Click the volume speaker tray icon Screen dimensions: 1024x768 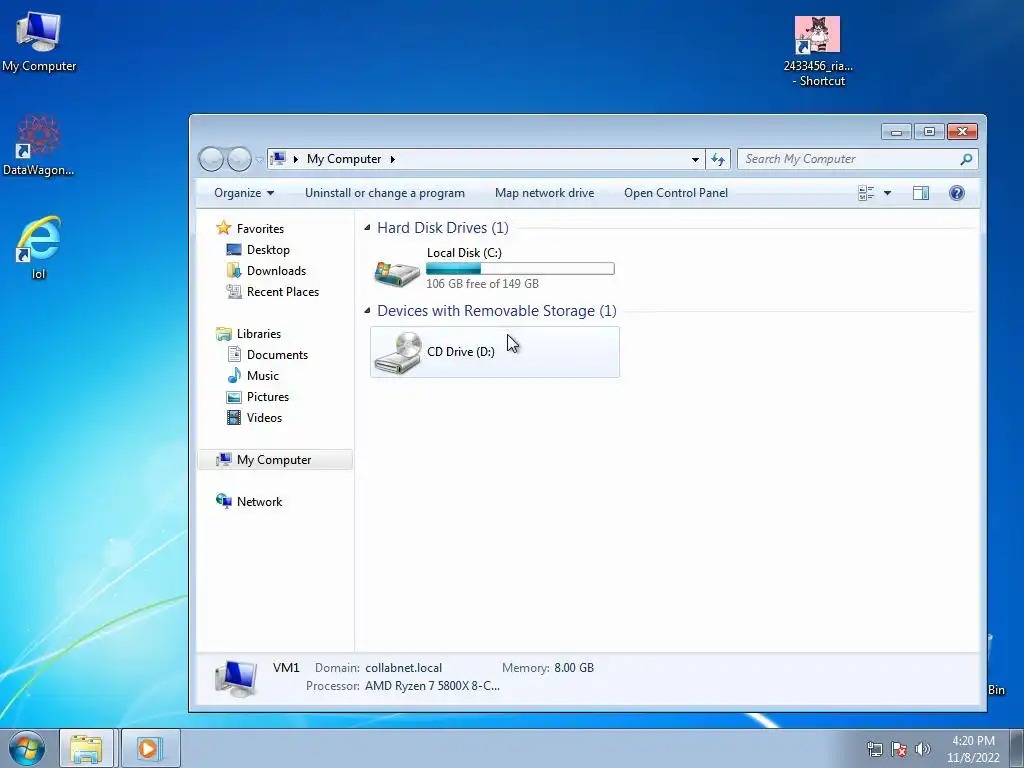tap(922, 749)
